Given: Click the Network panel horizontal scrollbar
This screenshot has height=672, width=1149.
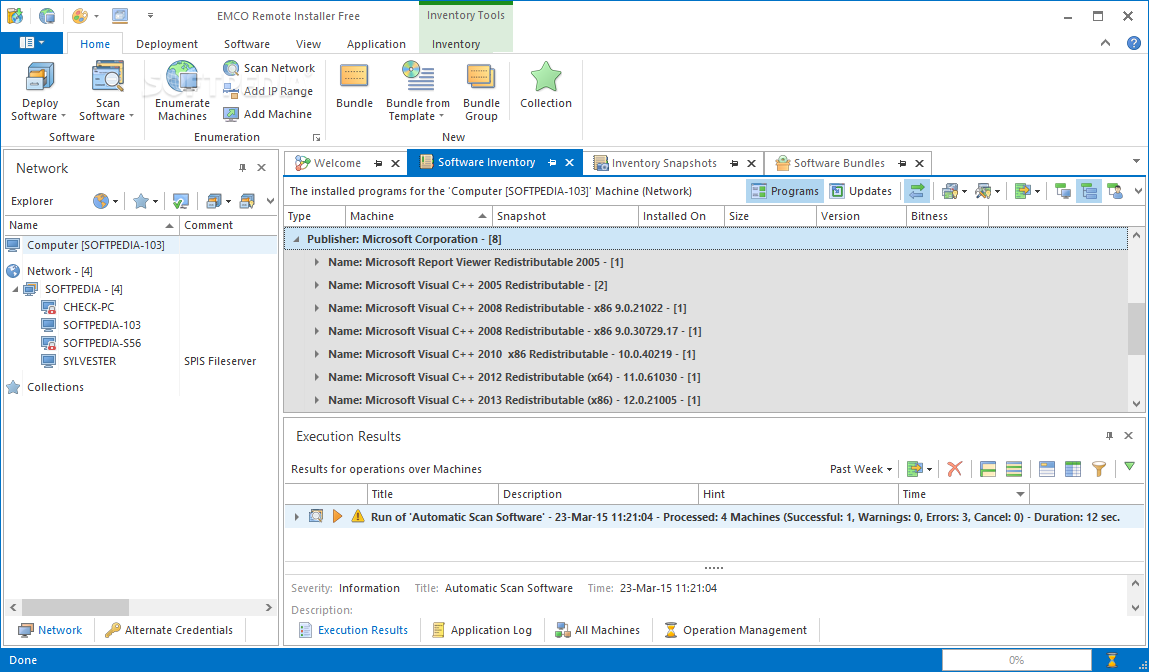Looking at the screenshot, I should point(75,608).
